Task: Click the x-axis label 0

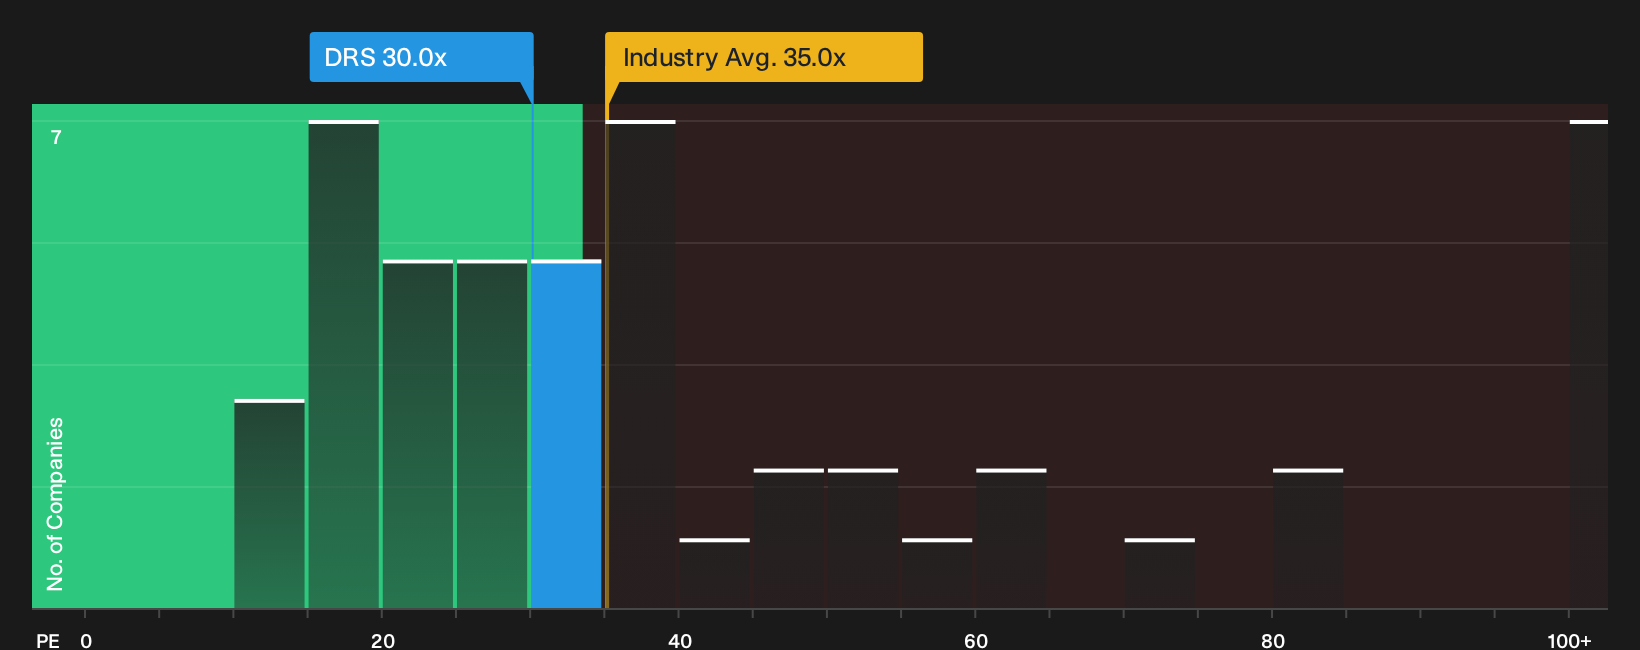Action: pyautogui.click(x=86, y=640)
